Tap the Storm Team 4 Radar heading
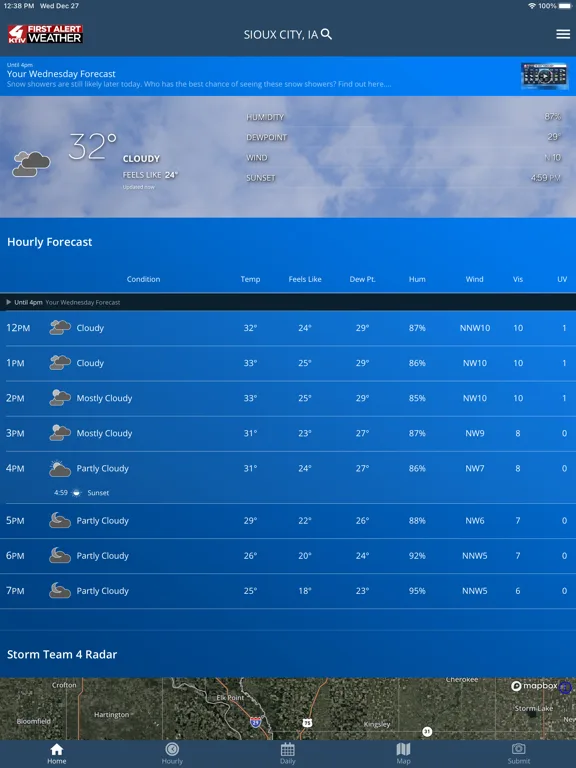Viewport: 576px width, 768px height. (x=62, y=654)
